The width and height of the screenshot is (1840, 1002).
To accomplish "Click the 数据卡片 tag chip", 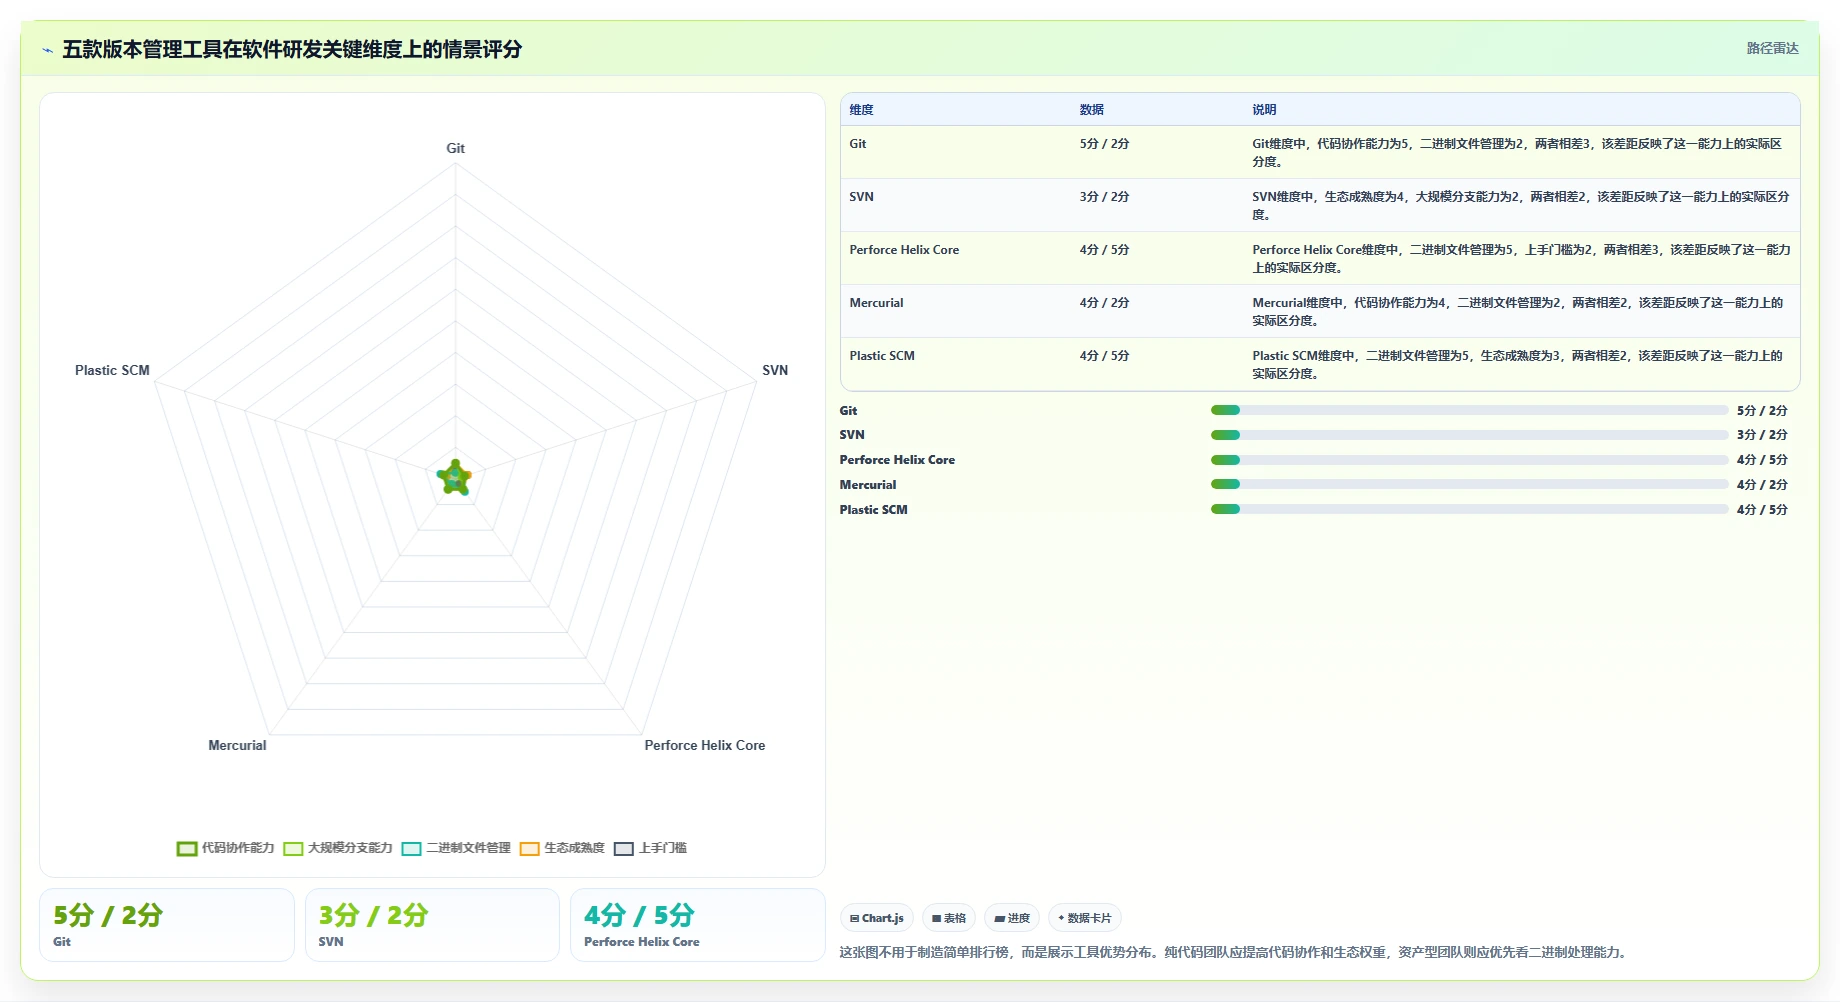I will [x=1085, y=918].
